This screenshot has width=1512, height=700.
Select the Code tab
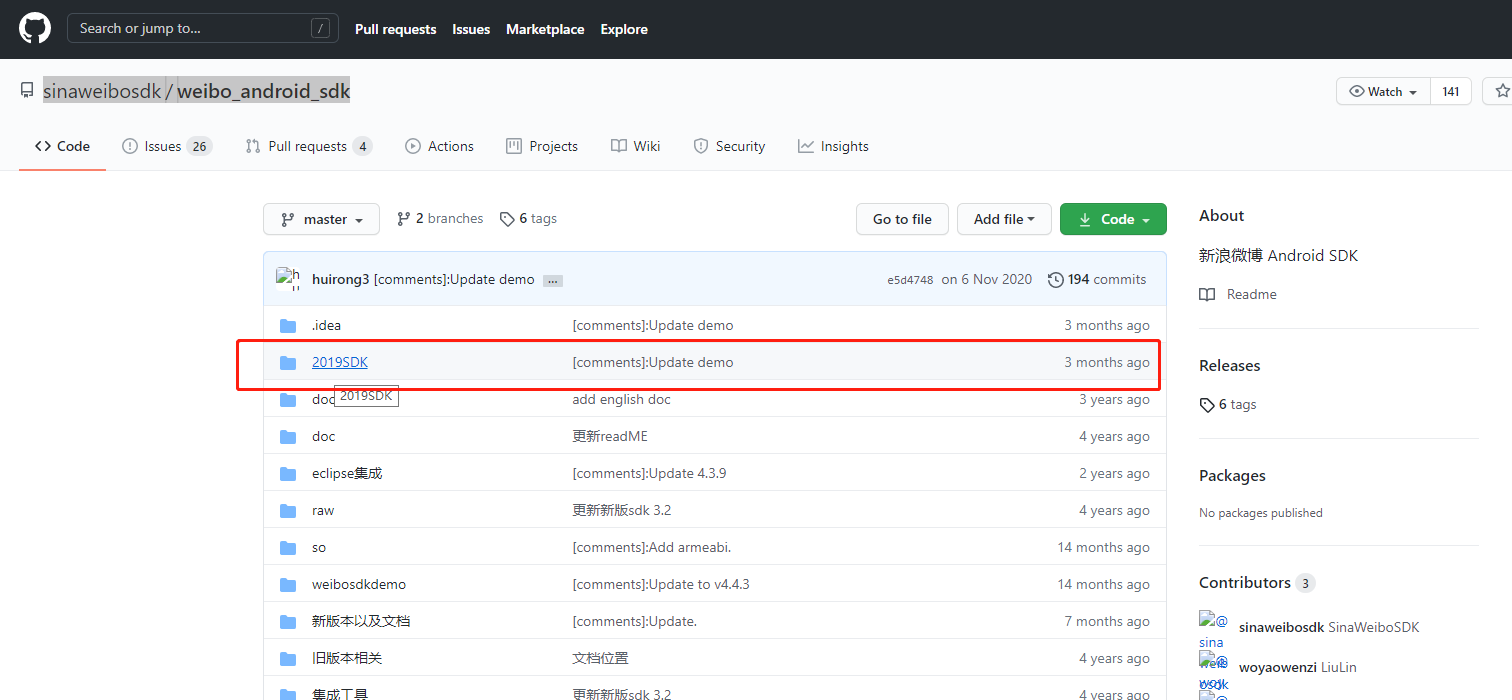(62, 146)
